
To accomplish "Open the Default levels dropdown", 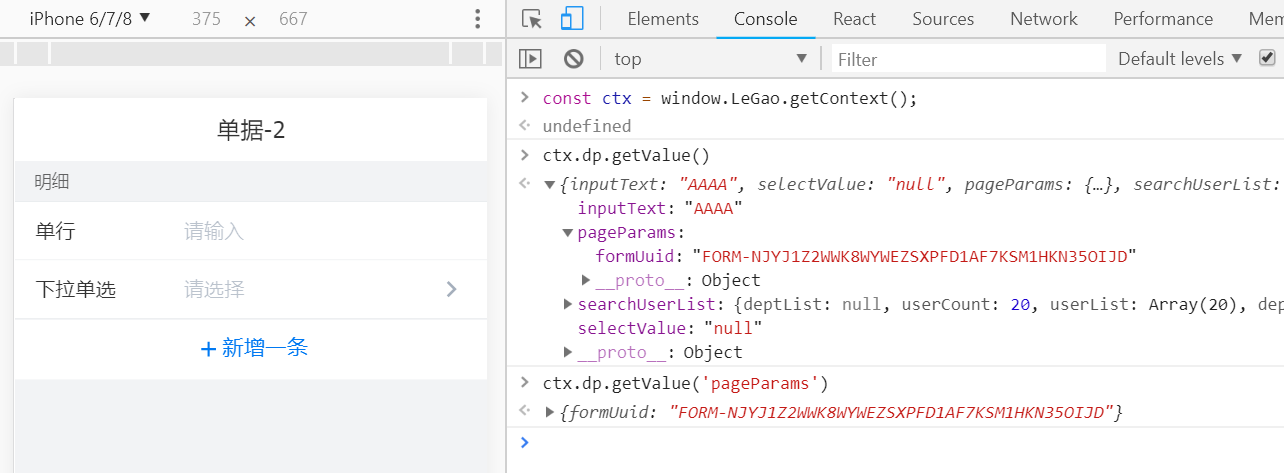I will 1180,59.
